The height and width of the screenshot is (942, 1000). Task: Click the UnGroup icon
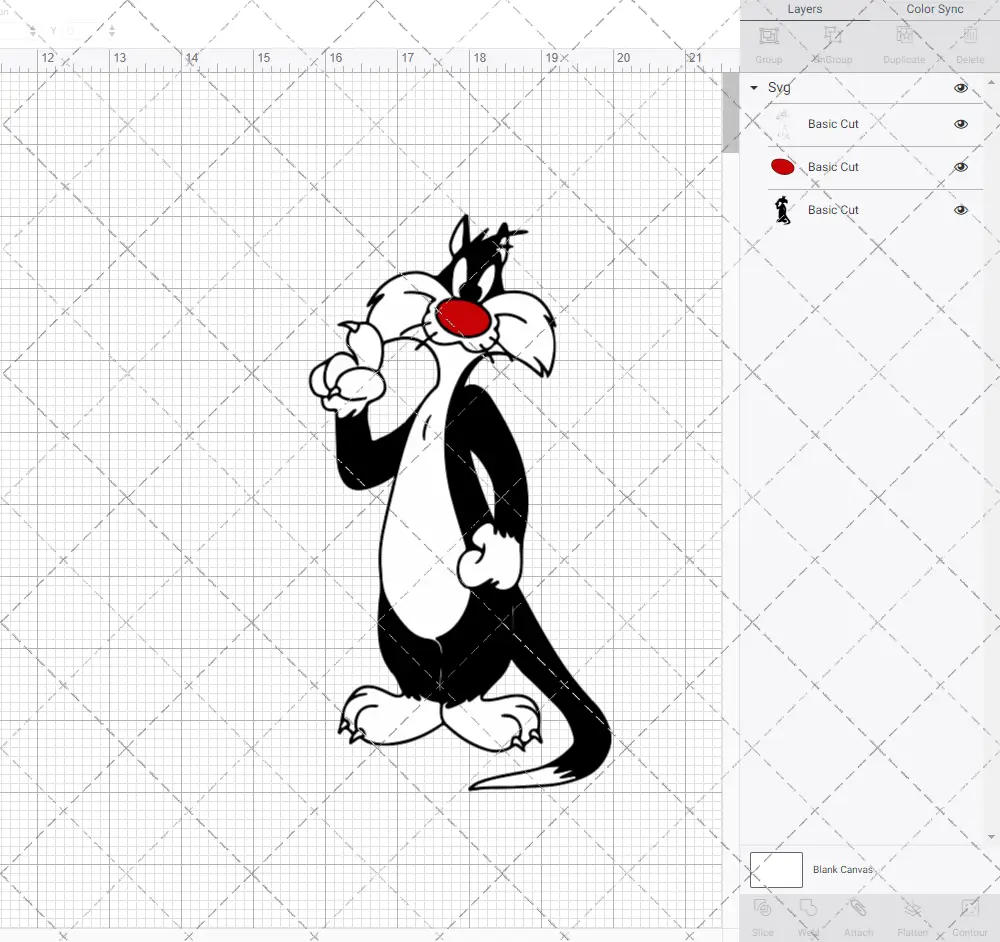[x=833, y=36]
